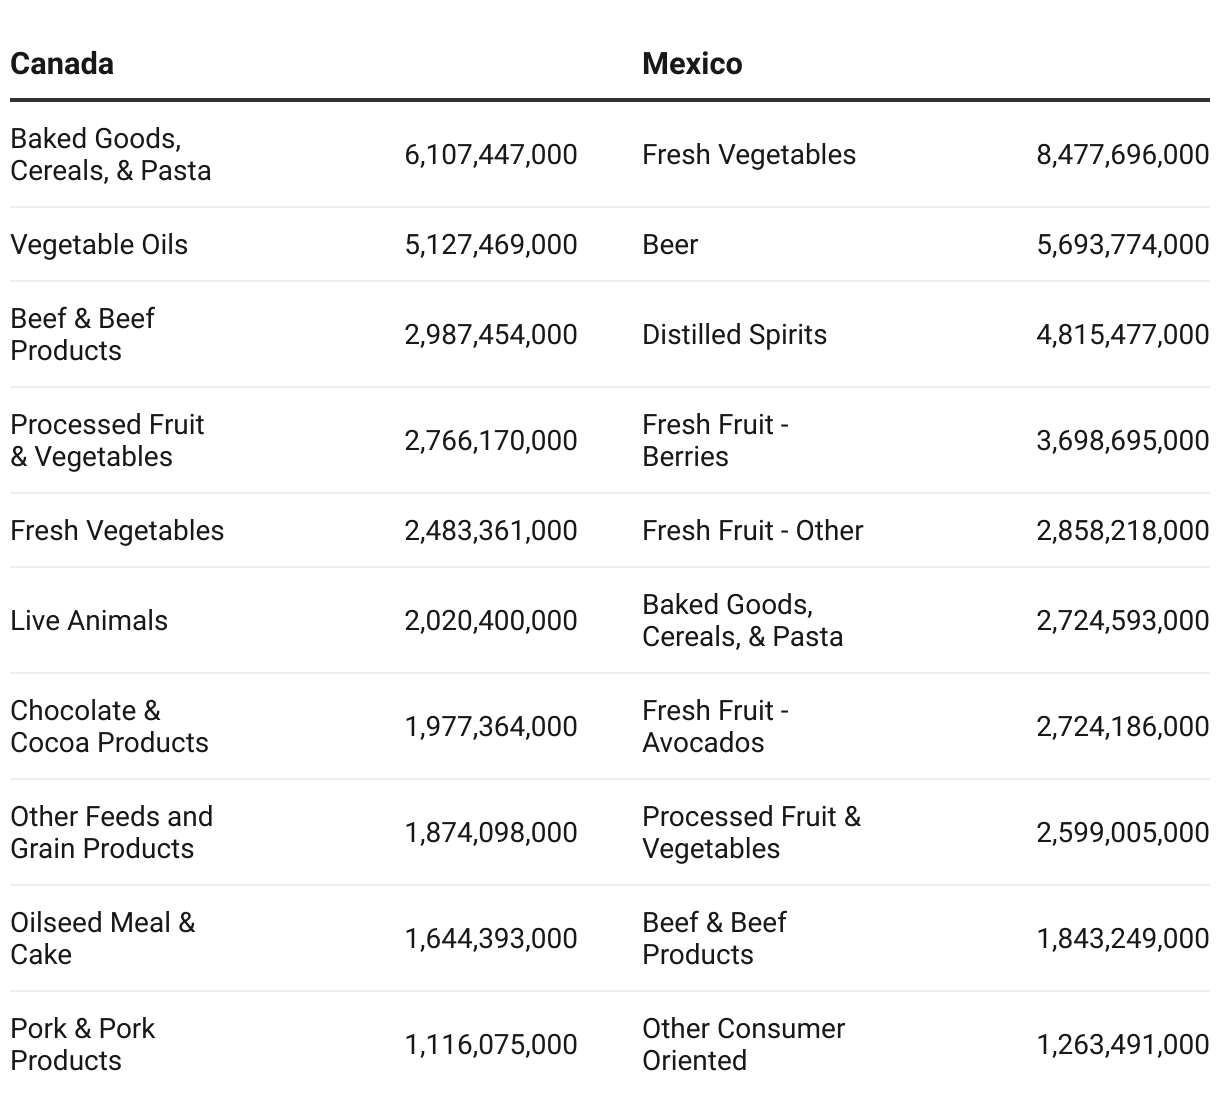Click the Other Consumer Oriented label
Viewport: 1220px width, 1106px height.
point(743,1044)
